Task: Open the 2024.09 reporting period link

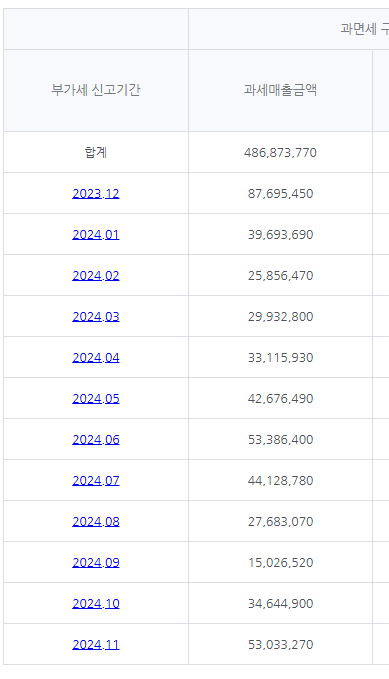Action: (96, 562)
